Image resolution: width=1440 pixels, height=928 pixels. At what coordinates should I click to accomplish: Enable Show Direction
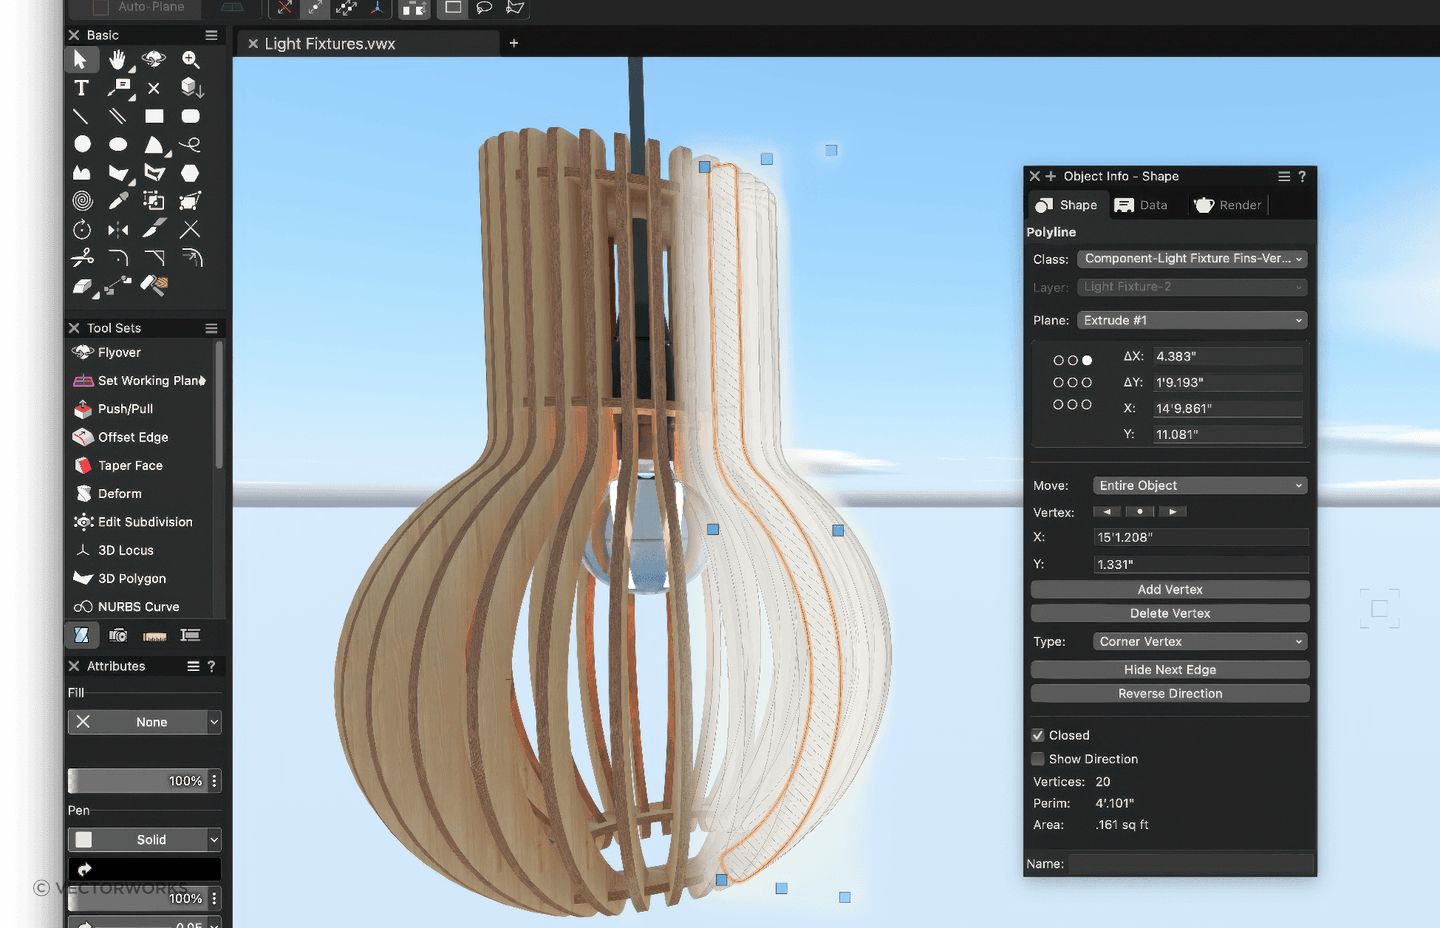(1038, 758)
